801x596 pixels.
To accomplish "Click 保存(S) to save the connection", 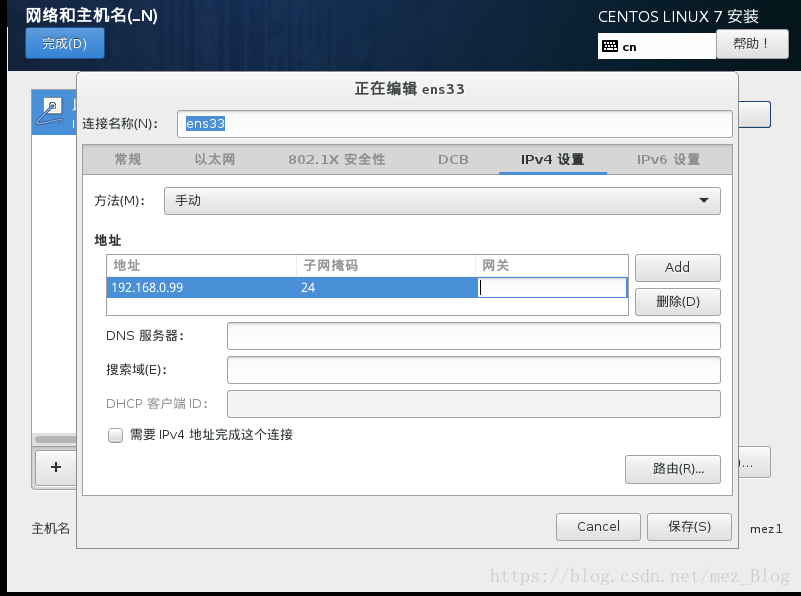I will 689,527.
